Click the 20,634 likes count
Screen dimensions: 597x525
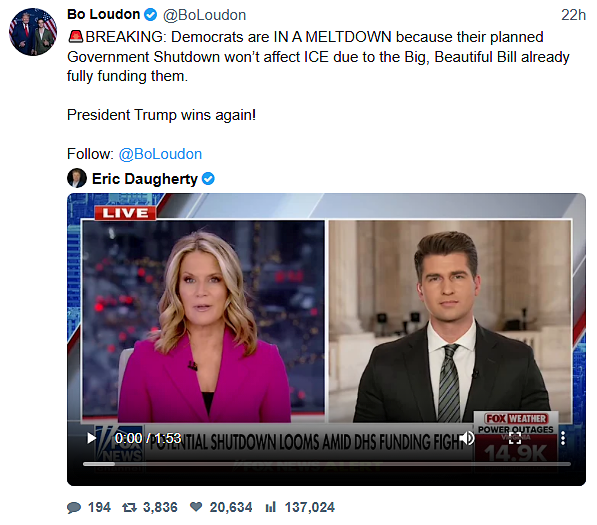click(231, 507)
